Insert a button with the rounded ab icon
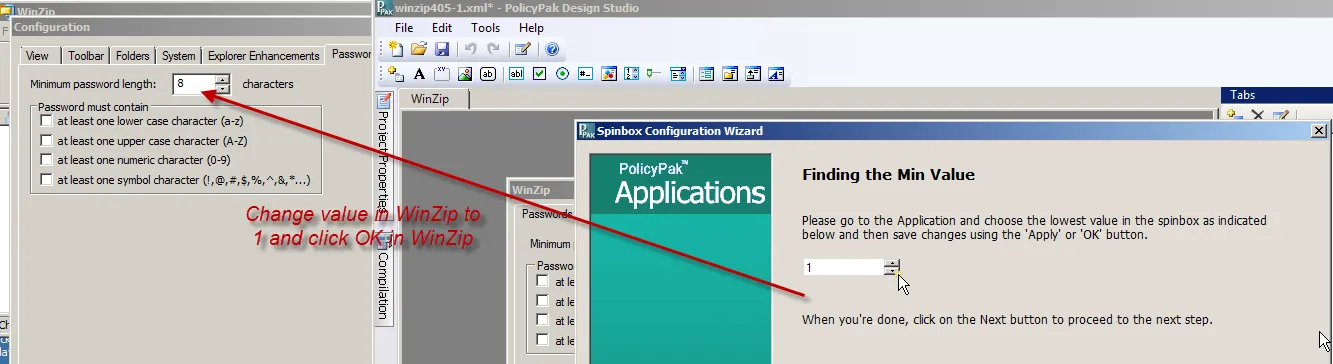 tap(488, 73)
